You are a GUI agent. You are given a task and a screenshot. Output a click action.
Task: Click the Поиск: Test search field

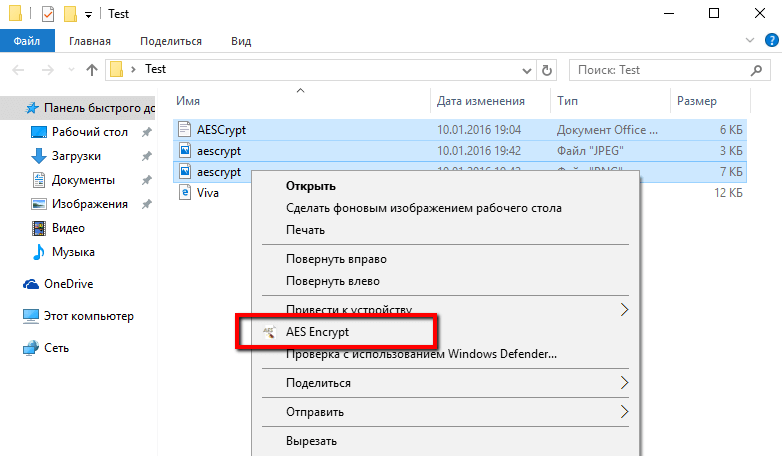point(665,70)
